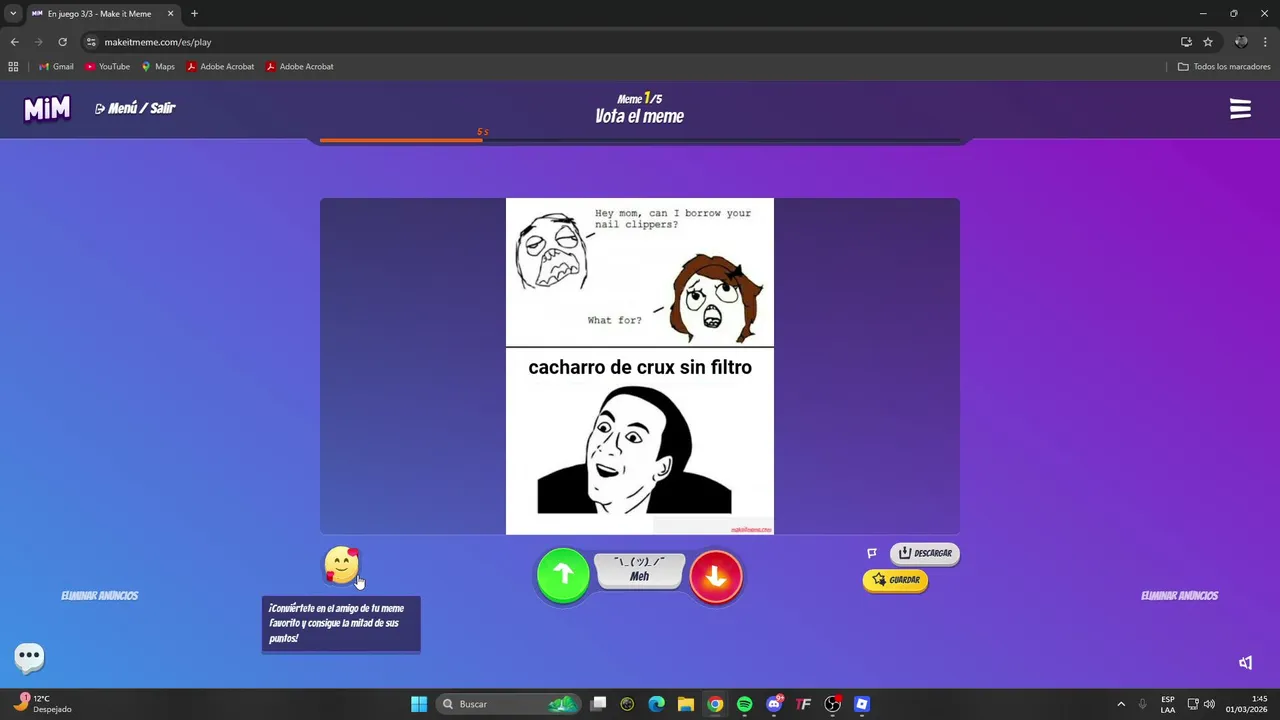Open weather widget showing 12°C
The width and height of the screenshot is (1280, 720).
[42, 704]
